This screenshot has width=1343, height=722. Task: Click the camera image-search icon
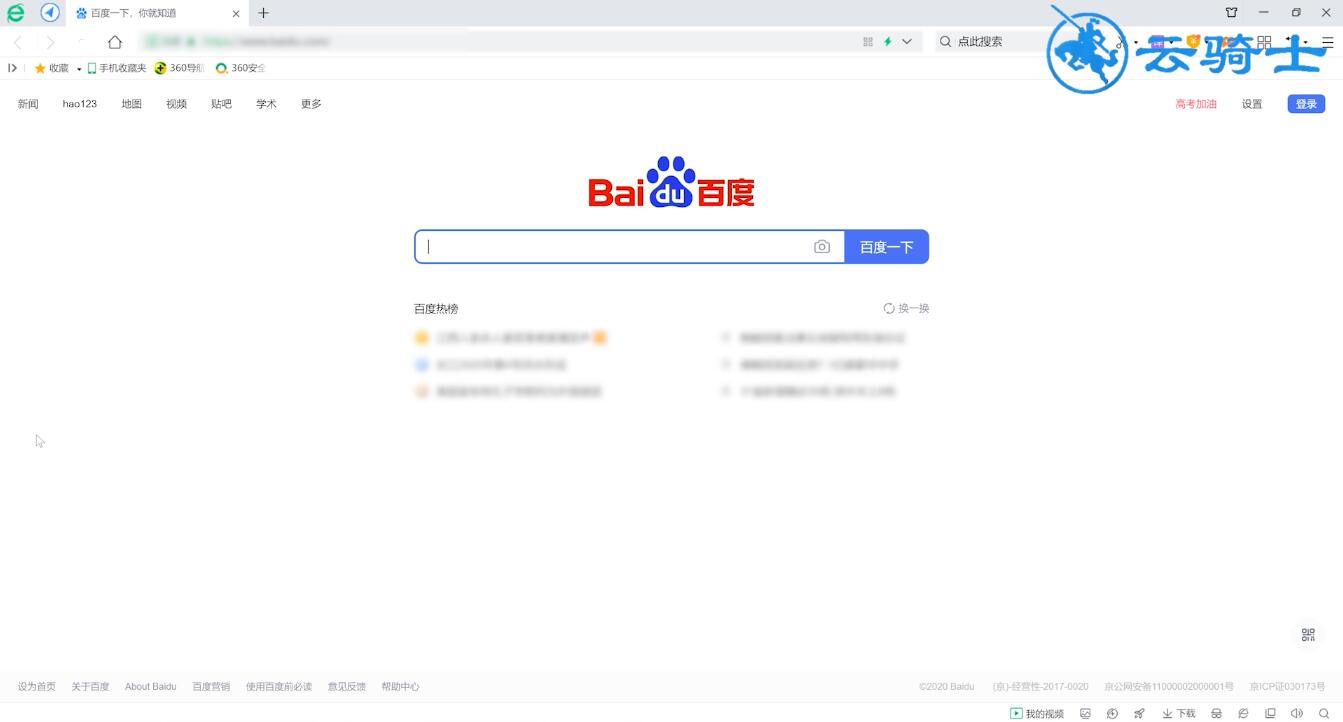[x=822, y=247]
